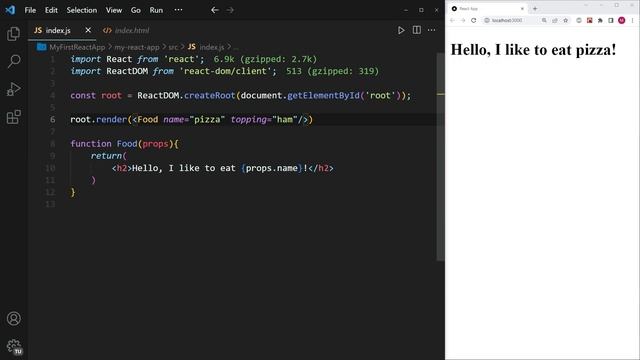Click line number 6 in the gutter

pos(52,120)
